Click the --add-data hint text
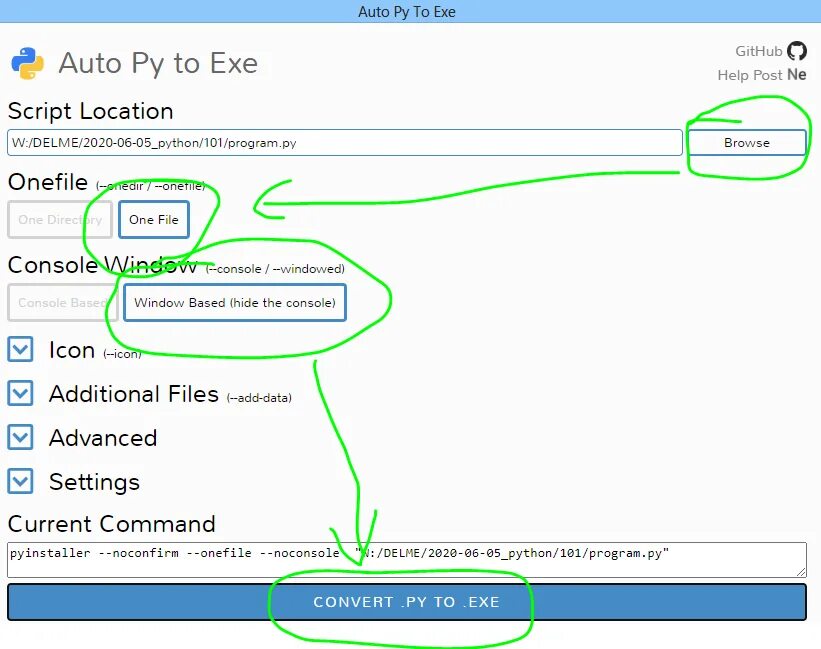The width and height of the screenshot is (821, 649). point(259,398)
